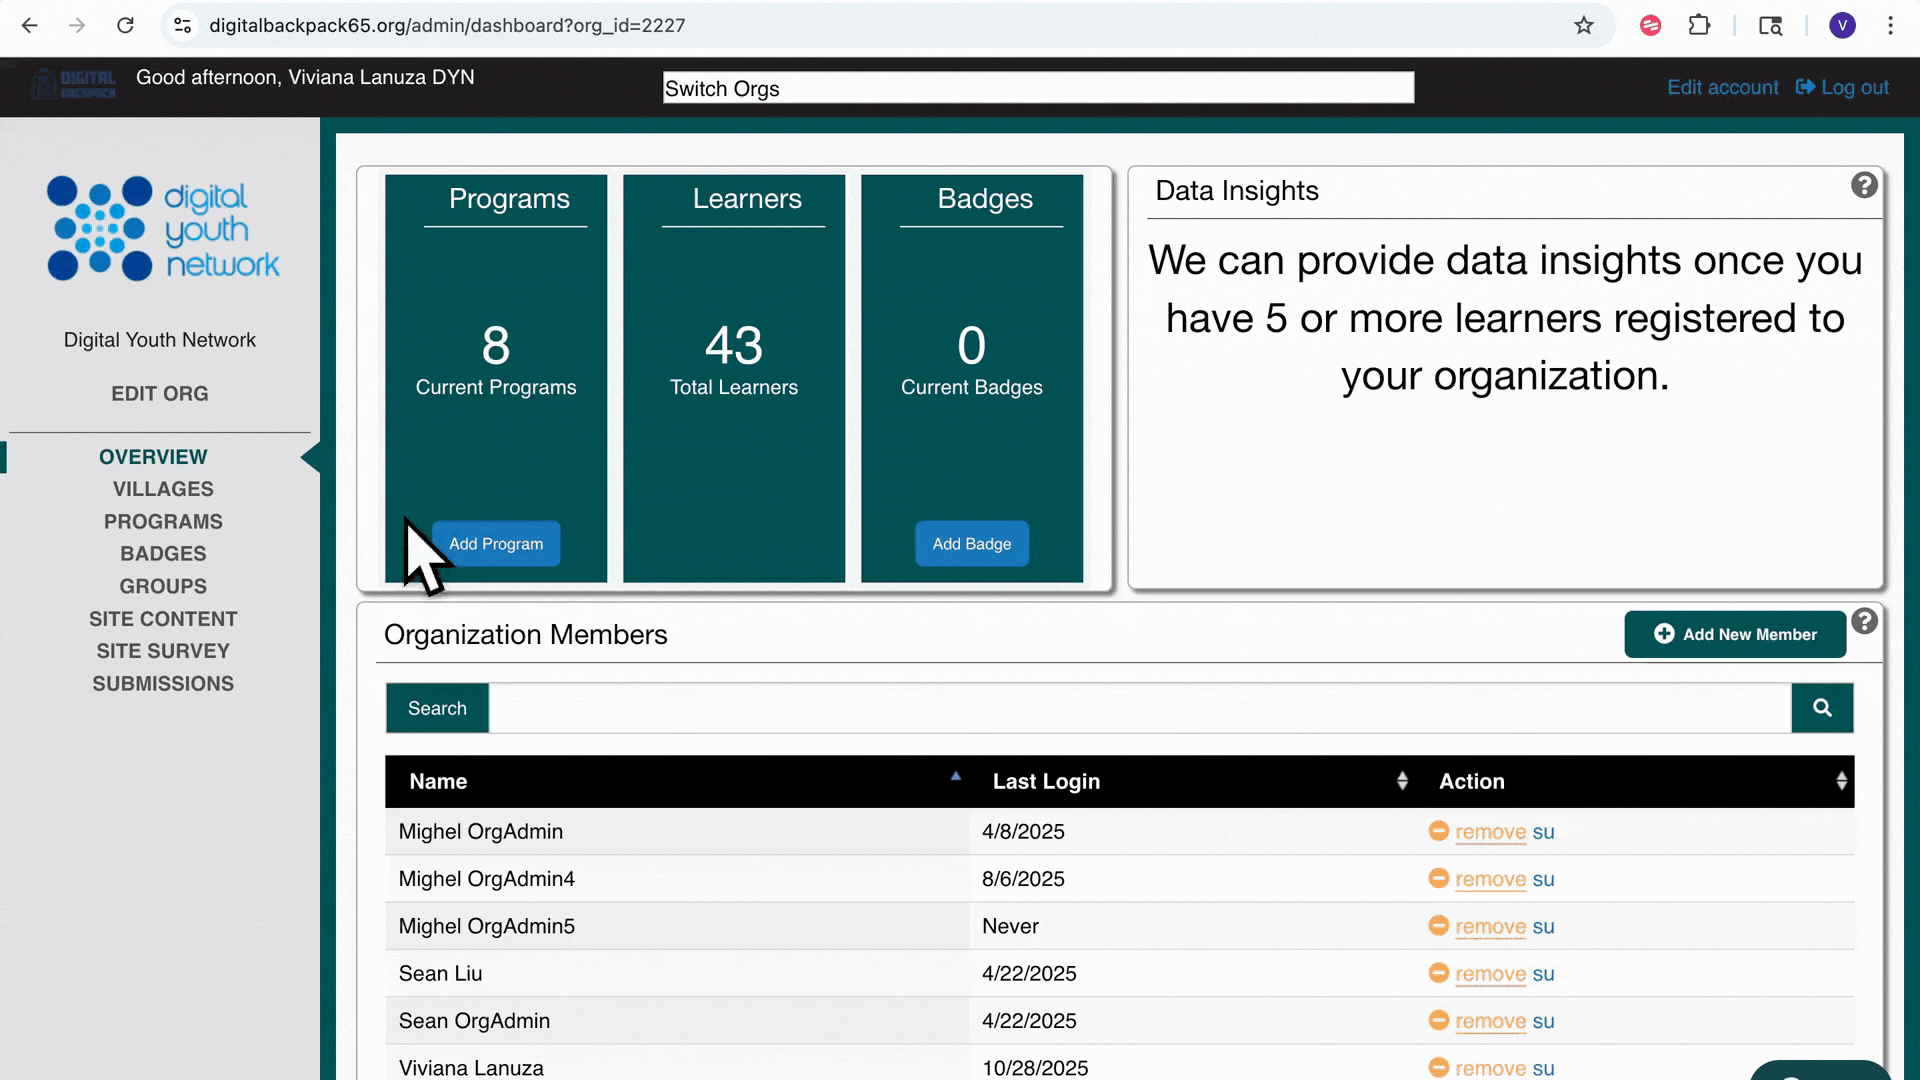
Task: Click remove link for Sean OrgAdmin
Action: click(x=1490, y=1021)
